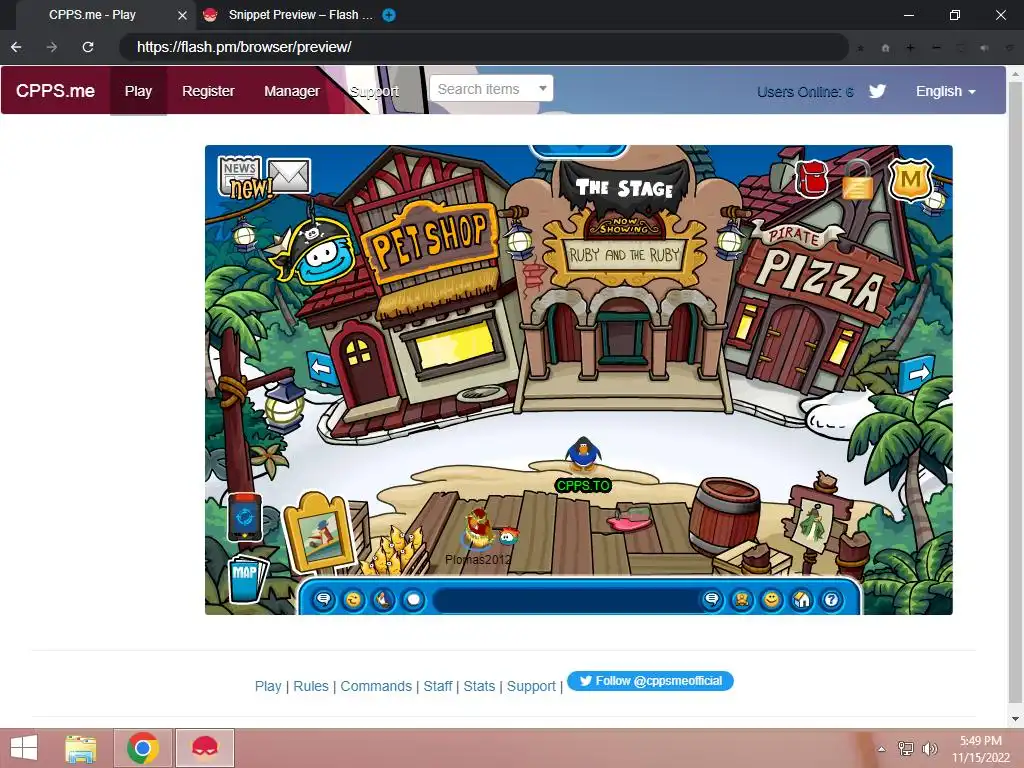Click the pirate puffle sign

point(313,253)
